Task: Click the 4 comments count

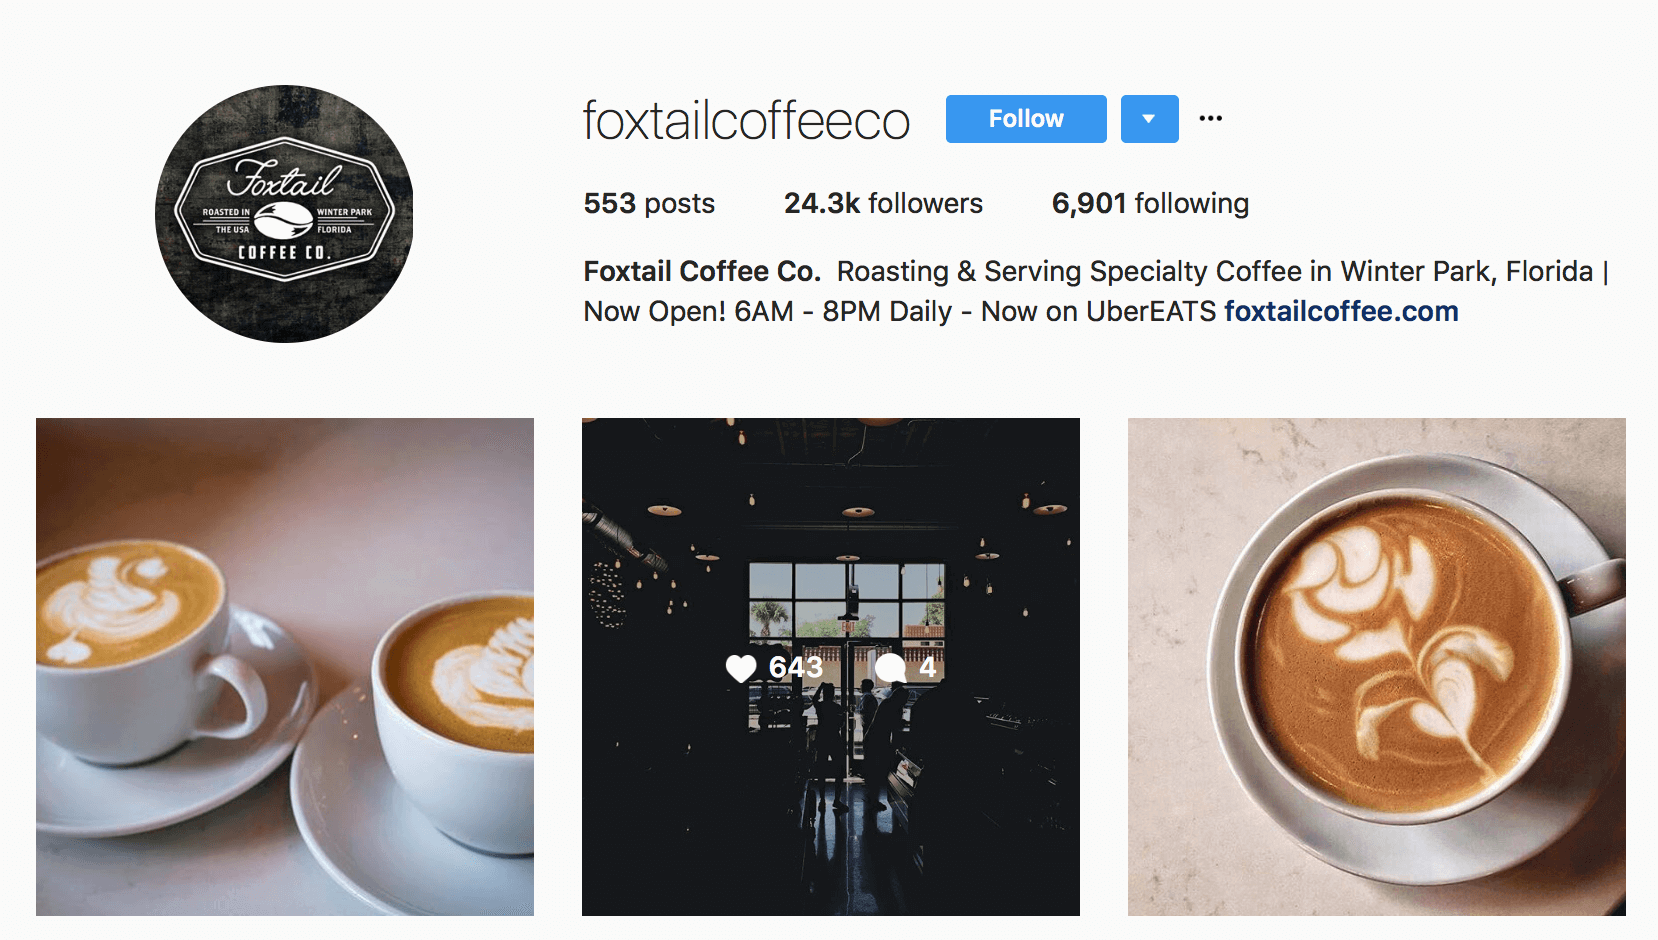Action: (x=928, y=667)
